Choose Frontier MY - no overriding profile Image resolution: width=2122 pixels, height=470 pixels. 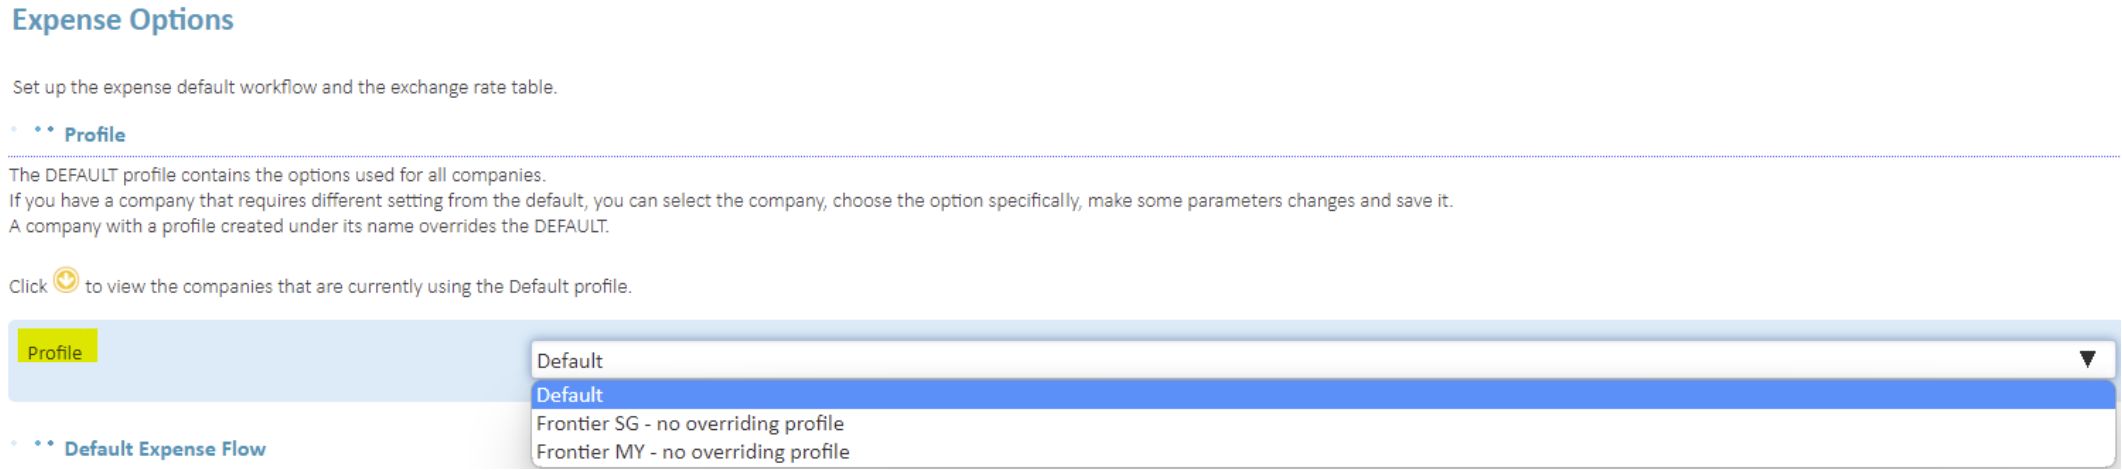click(x=1322, y=451)
